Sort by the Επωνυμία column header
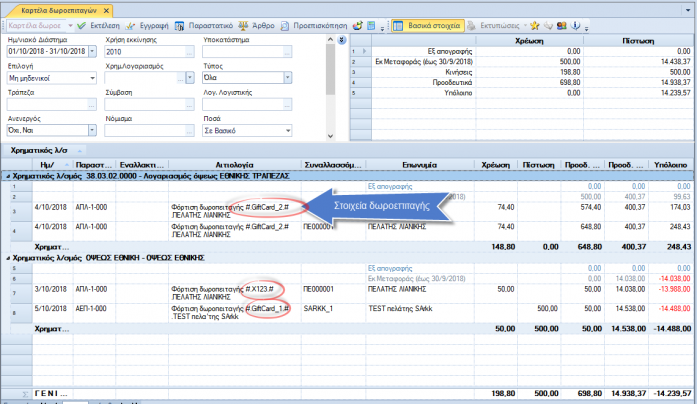The image size is (697, 404). pyautogui.click(x=420, y=165)
